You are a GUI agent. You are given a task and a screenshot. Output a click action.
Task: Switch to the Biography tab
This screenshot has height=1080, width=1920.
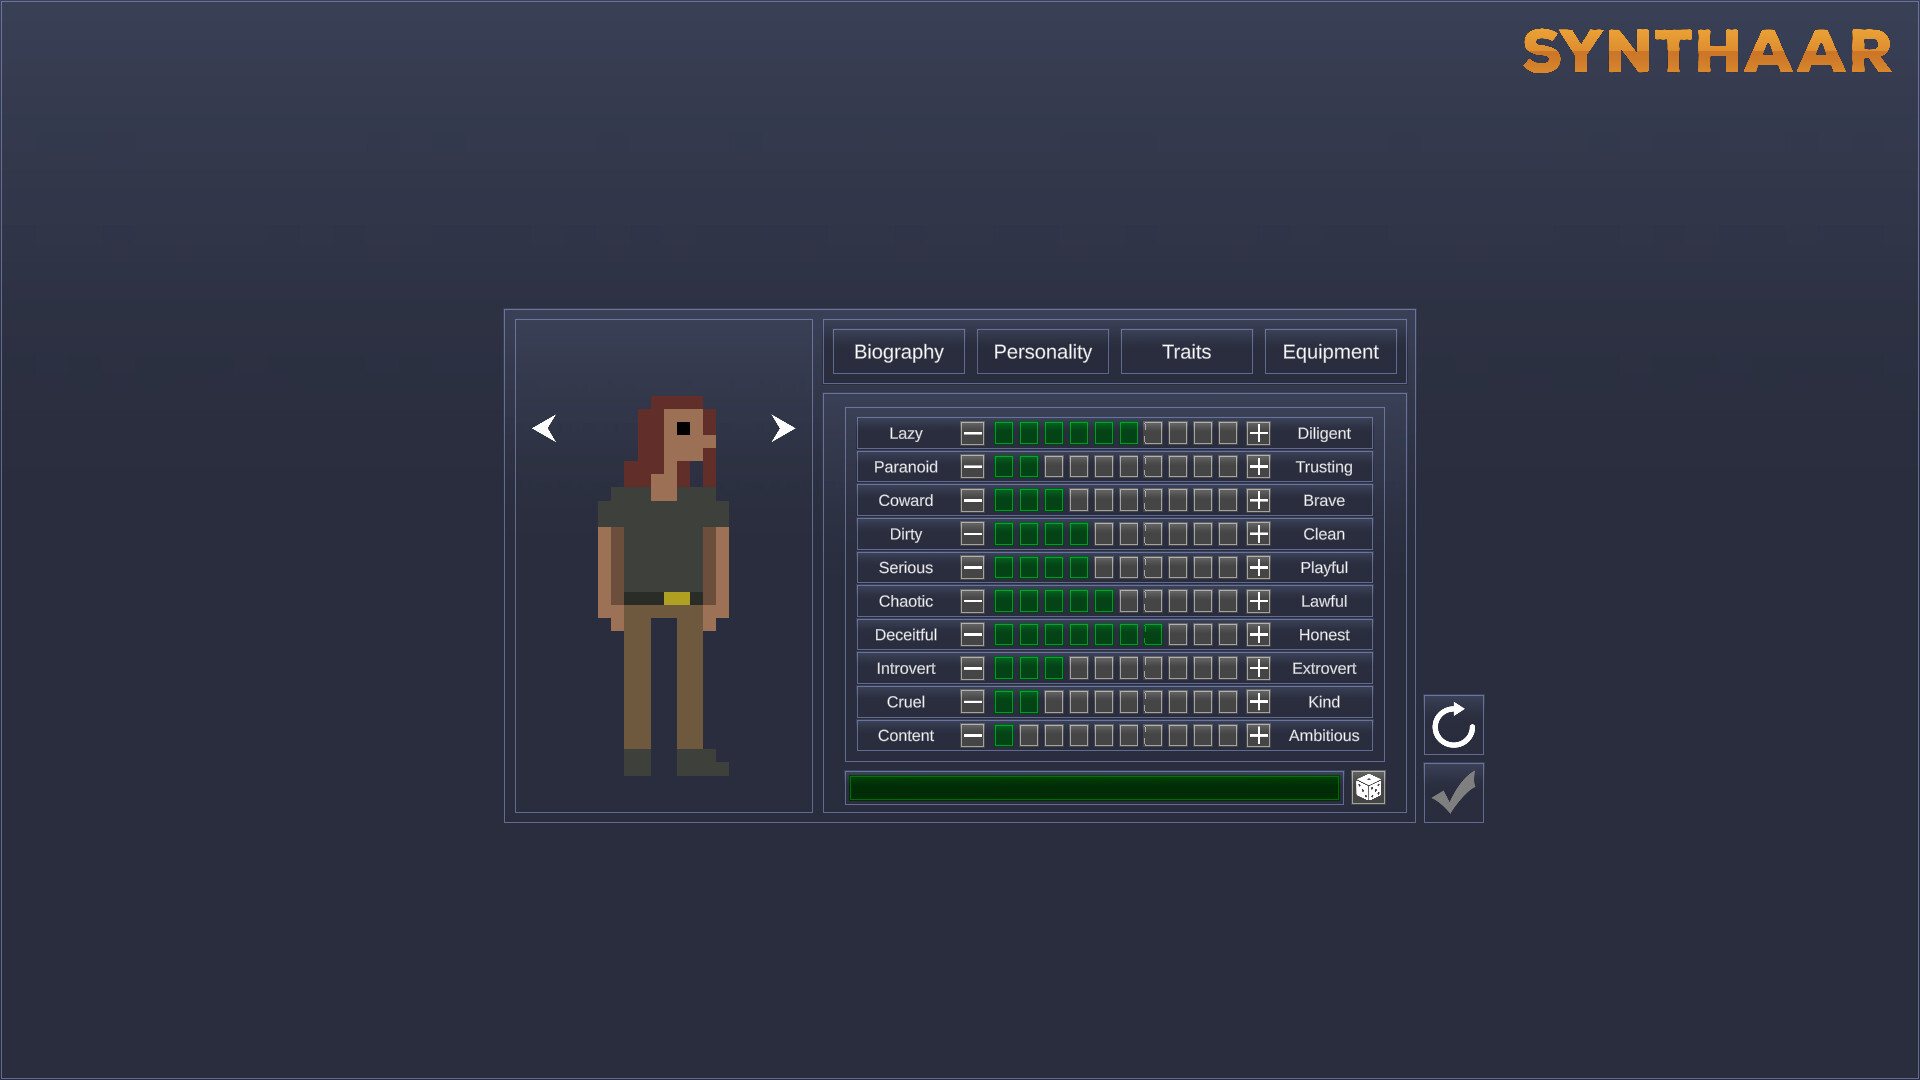pos(898,351)
